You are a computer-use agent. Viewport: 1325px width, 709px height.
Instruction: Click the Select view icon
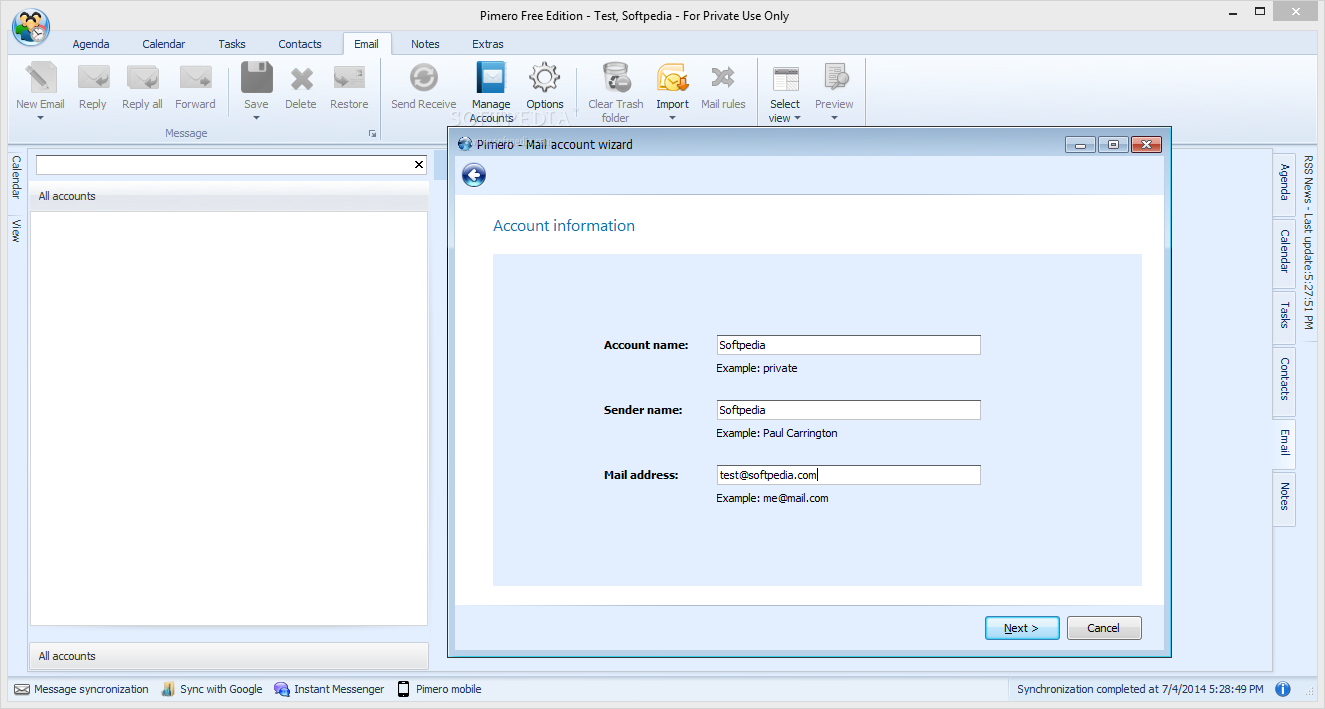pyautogui.click(x=786, y=78)
